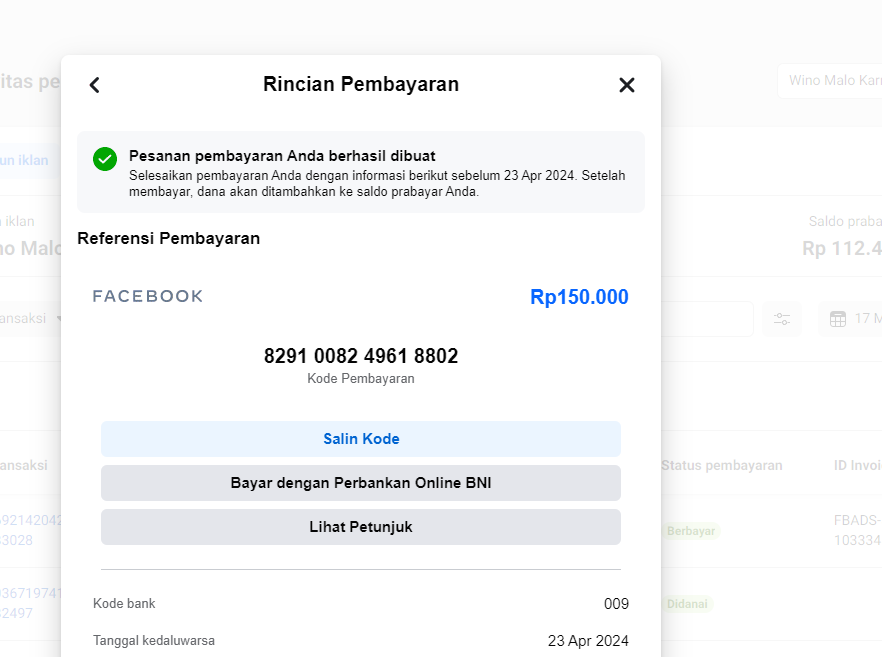Select the payment code 8291 0082 4961 8802

[x=361, y=356]
